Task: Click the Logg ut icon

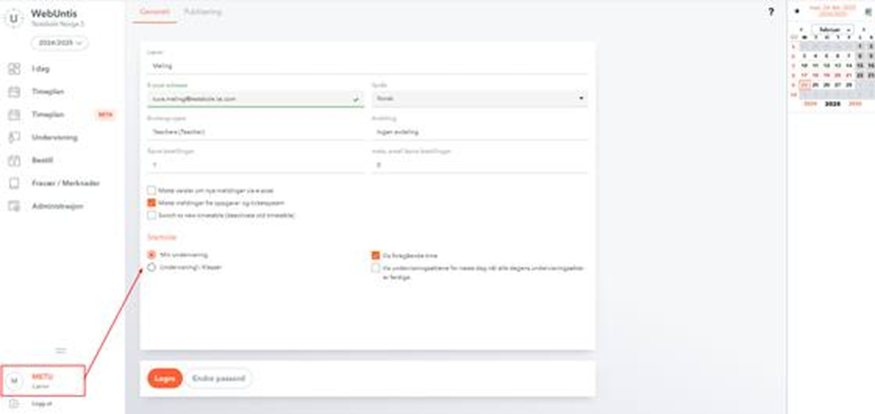Action: [14, 403]
